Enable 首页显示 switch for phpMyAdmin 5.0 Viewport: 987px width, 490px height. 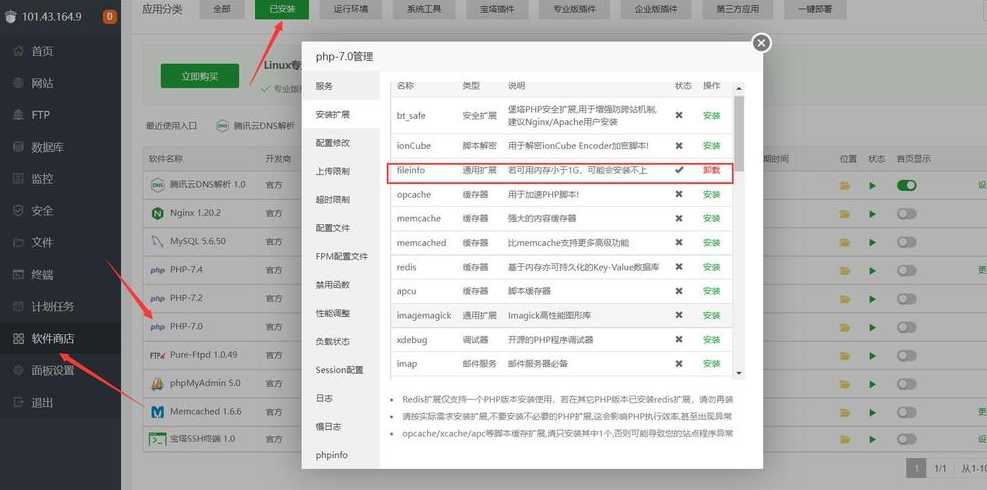point(906,384)
